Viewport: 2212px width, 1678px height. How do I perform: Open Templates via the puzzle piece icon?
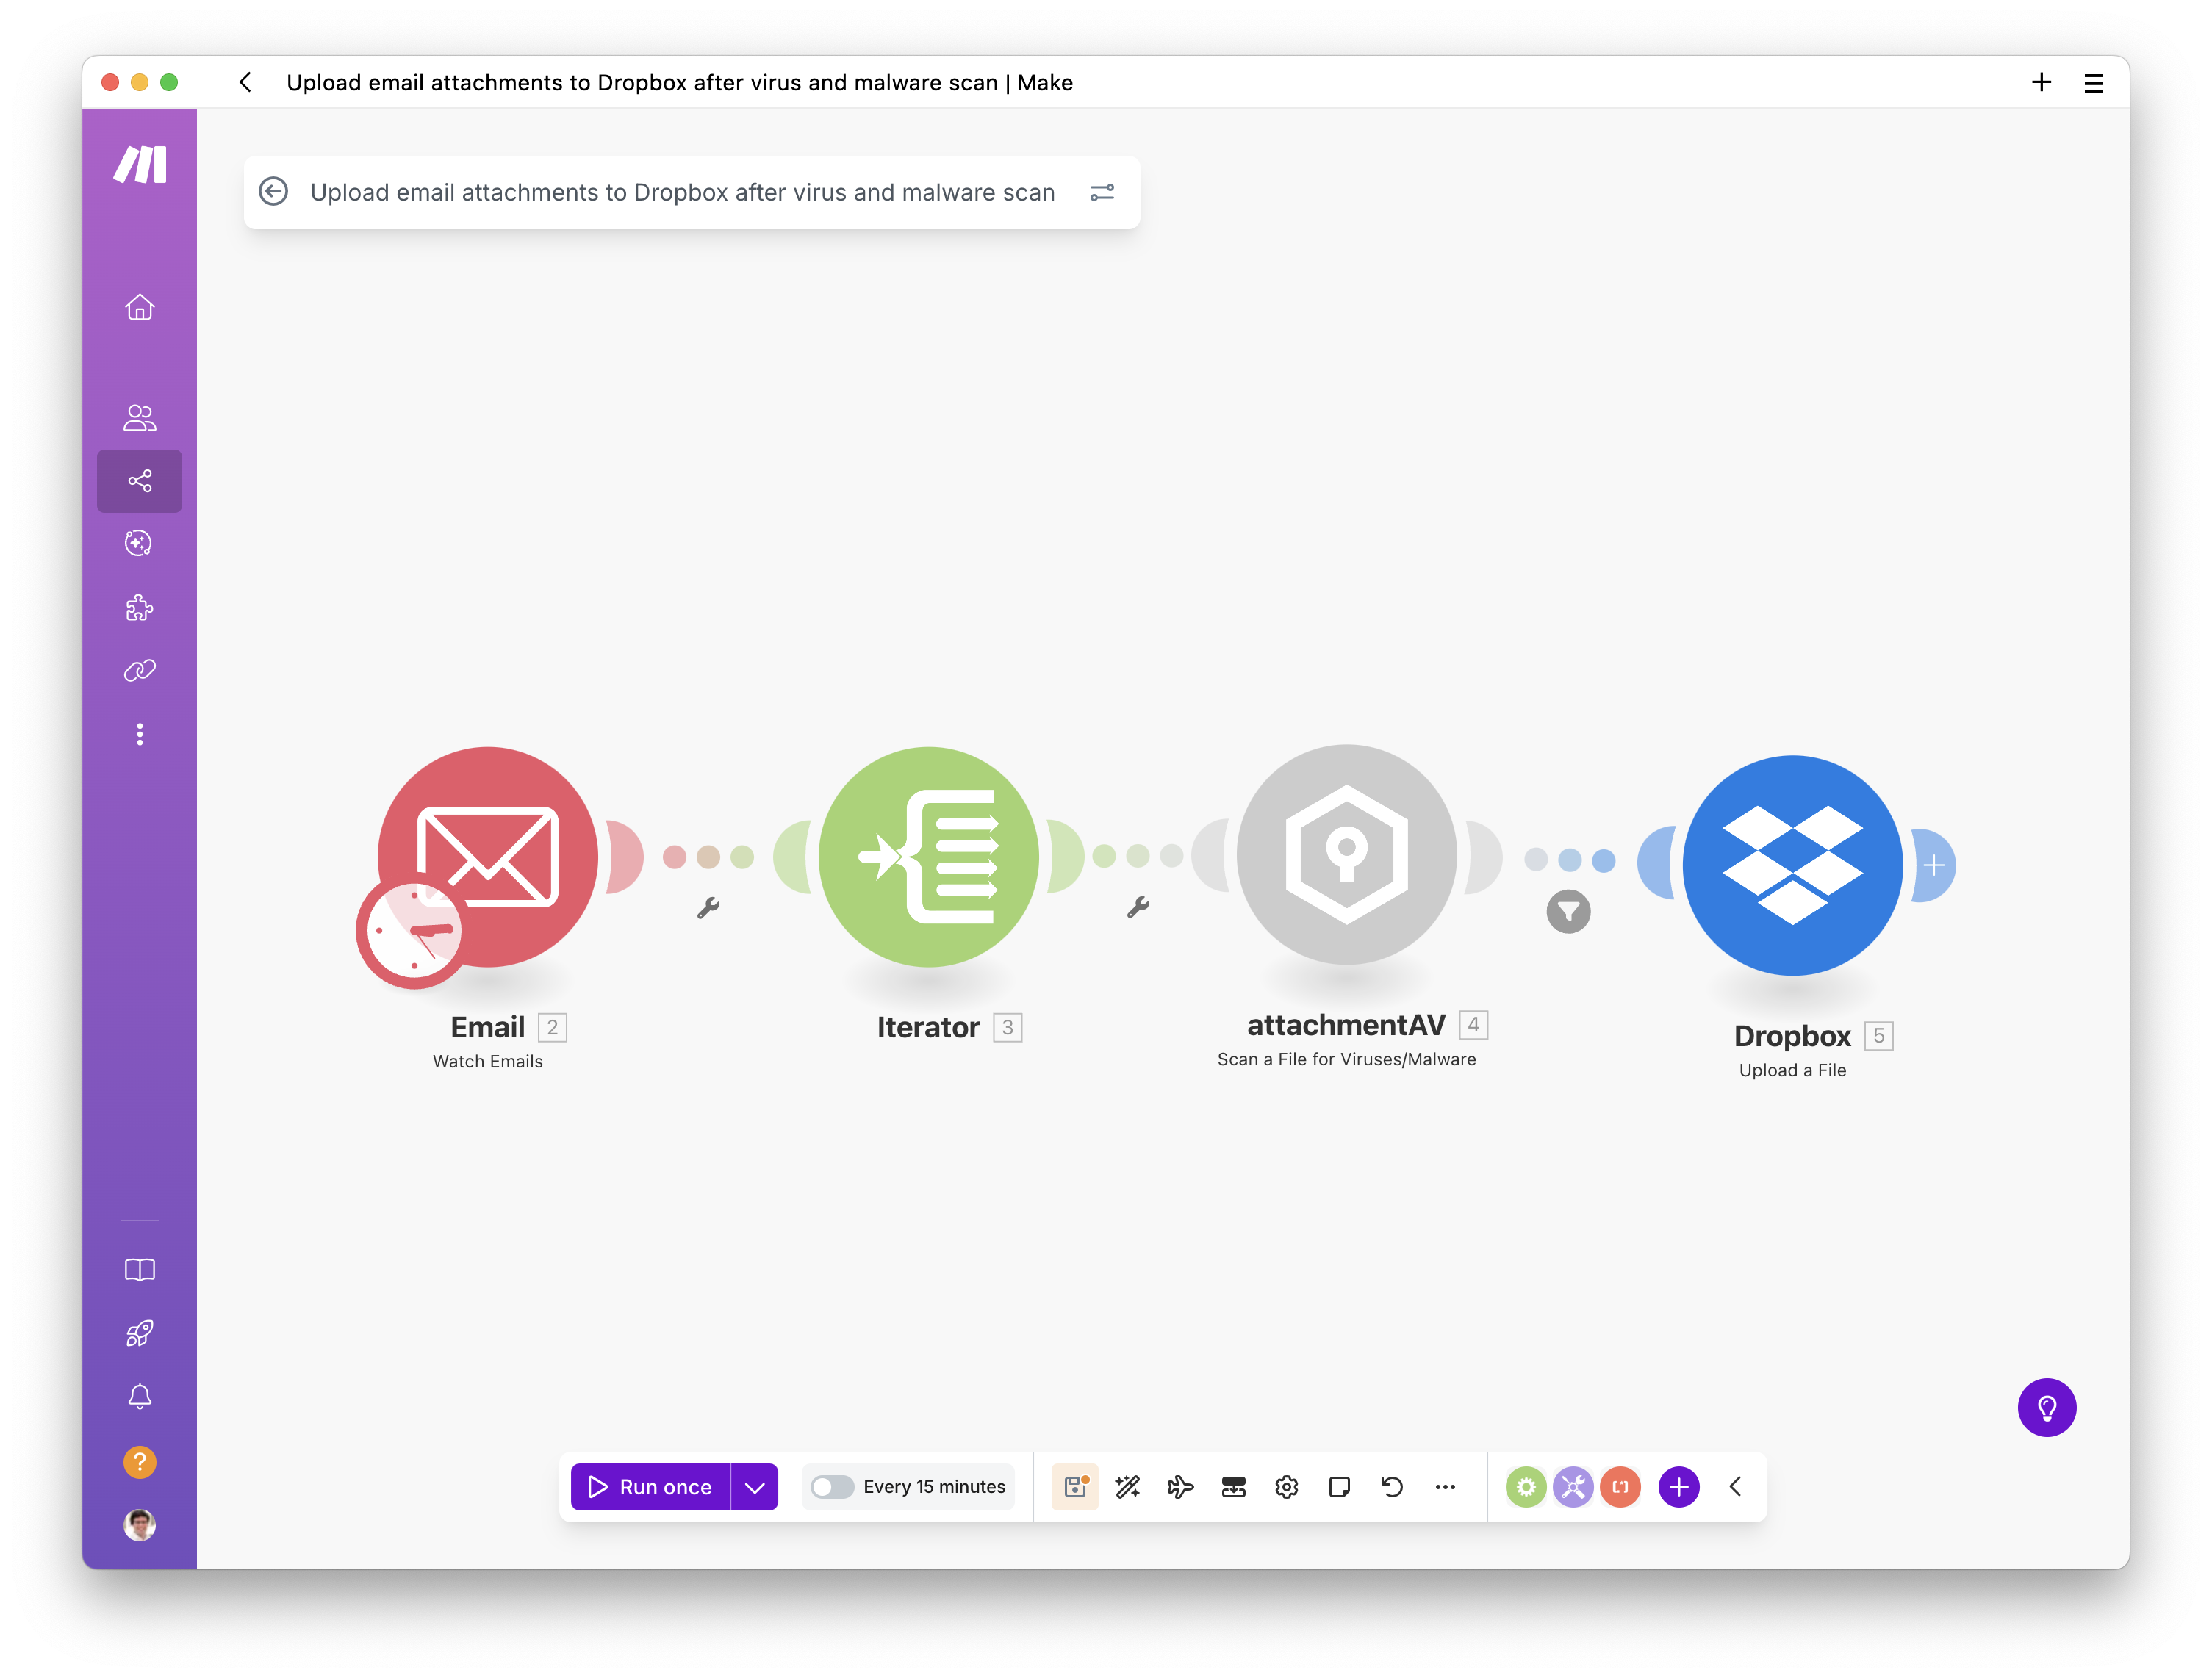click(139, 608)
